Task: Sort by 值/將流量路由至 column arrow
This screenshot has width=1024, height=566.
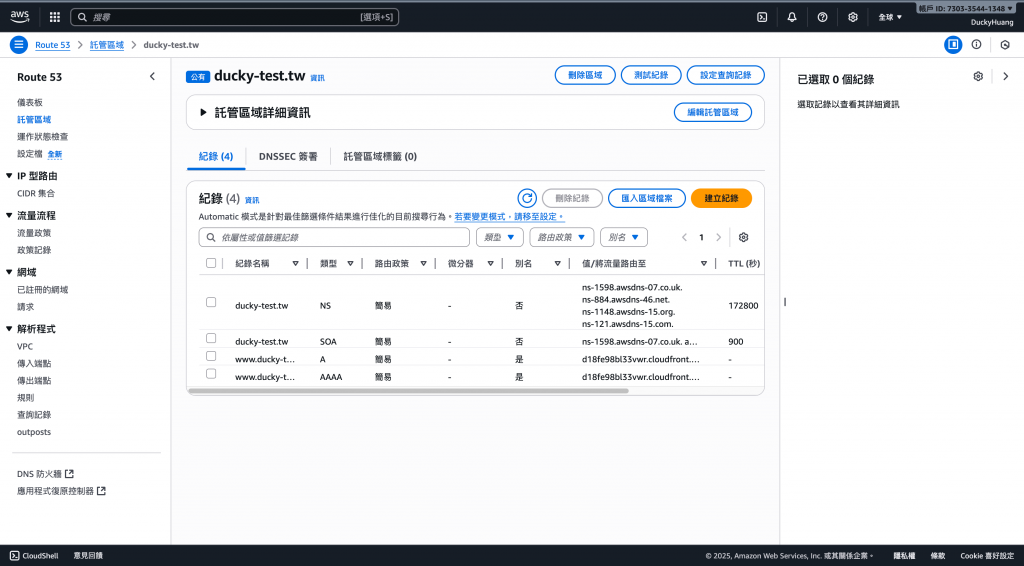Action: tap(703, 264)
